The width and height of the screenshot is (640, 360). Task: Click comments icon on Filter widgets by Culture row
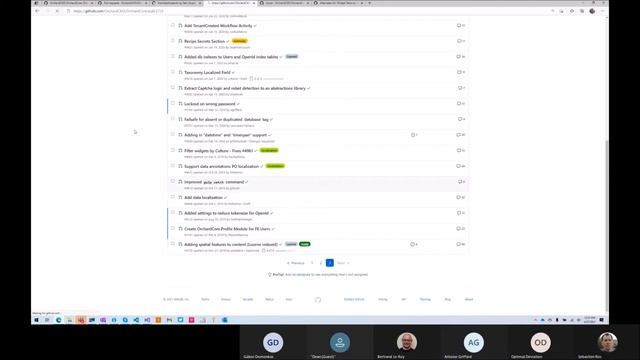[461, 150]
